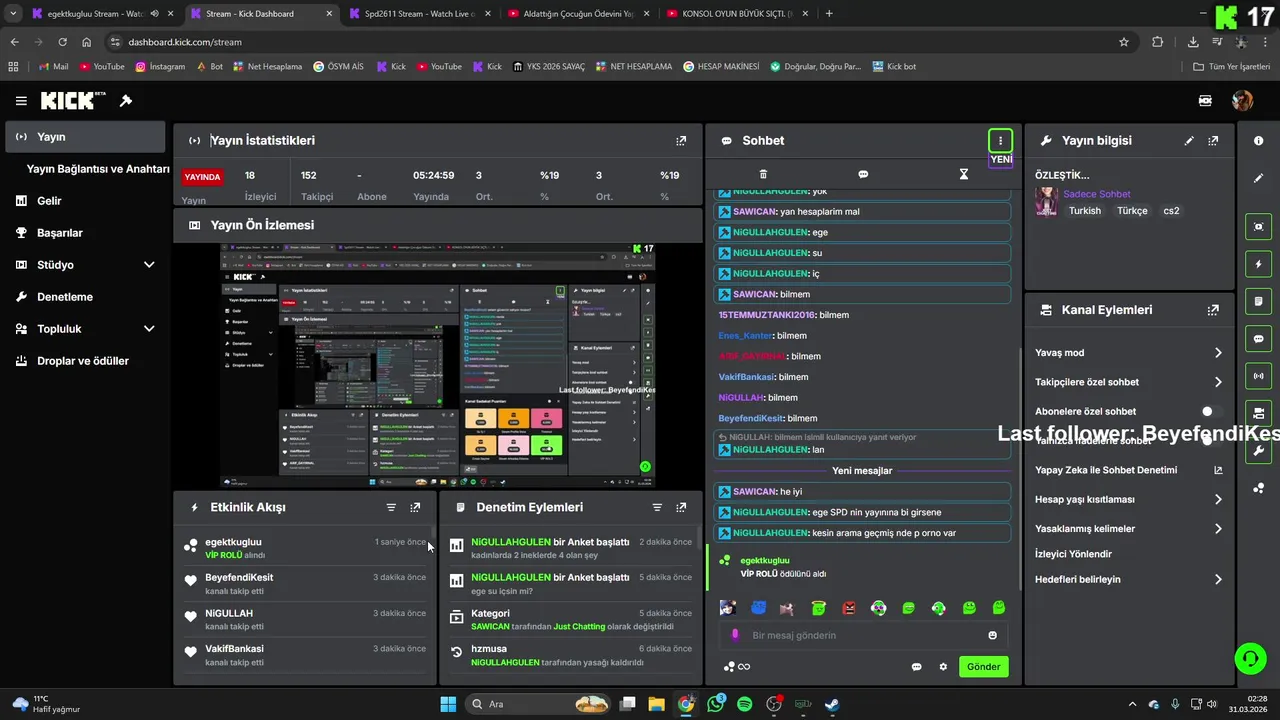
Task: Open the YKS 2026 SAYAÇ bookmark
Action: click(x=547, y=67)
